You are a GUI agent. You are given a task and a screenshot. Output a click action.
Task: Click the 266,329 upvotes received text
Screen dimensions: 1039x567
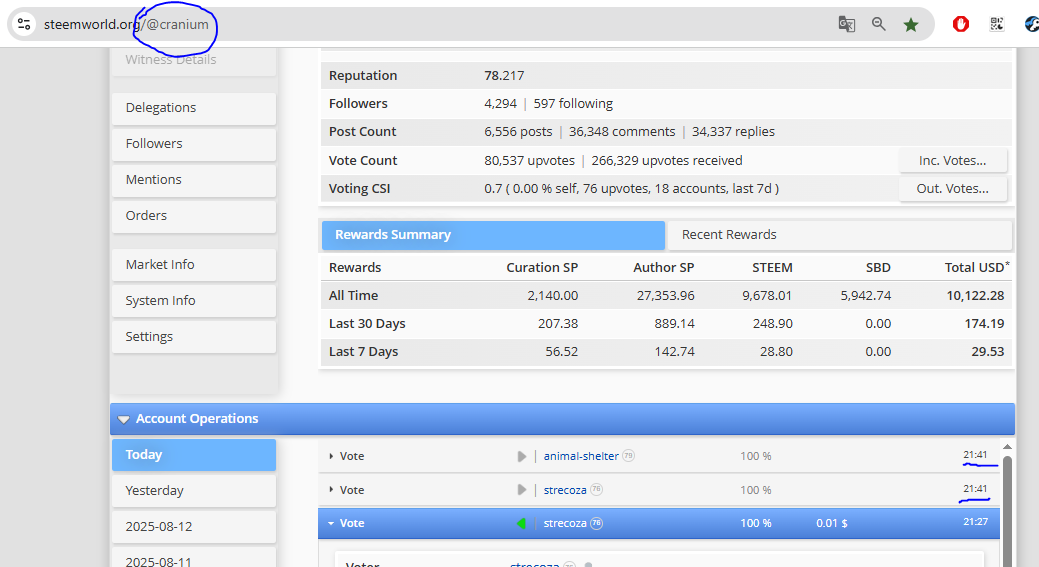click(x=667, y=161)
